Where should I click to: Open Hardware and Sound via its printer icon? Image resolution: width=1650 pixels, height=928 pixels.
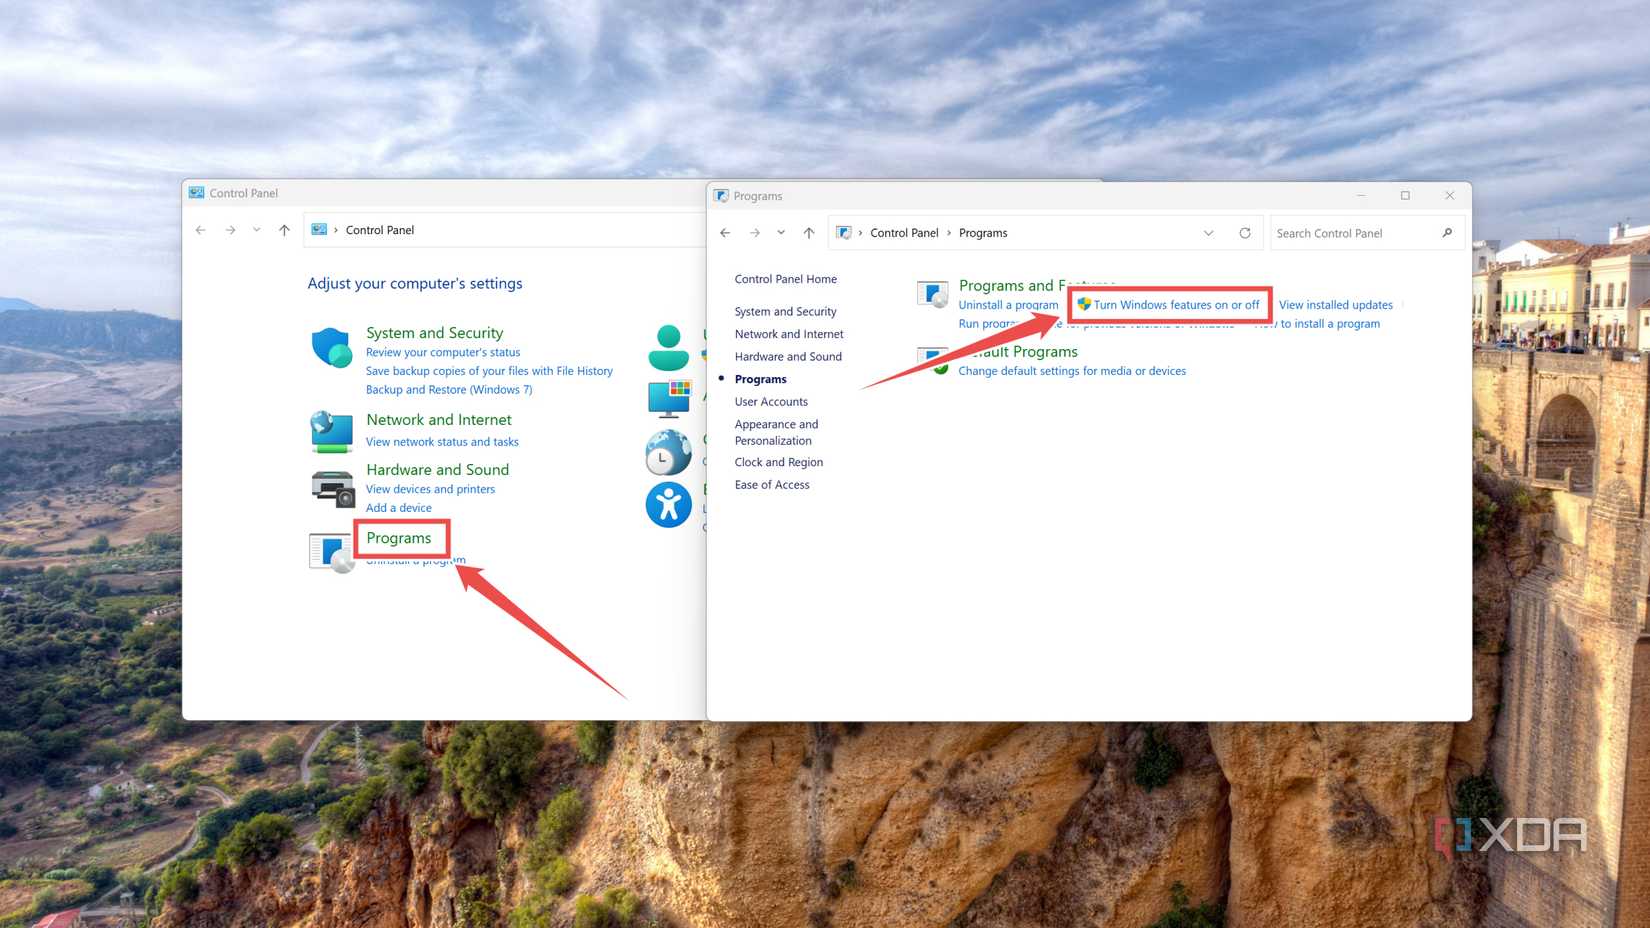pyautogui.click(x=331, y=488)
